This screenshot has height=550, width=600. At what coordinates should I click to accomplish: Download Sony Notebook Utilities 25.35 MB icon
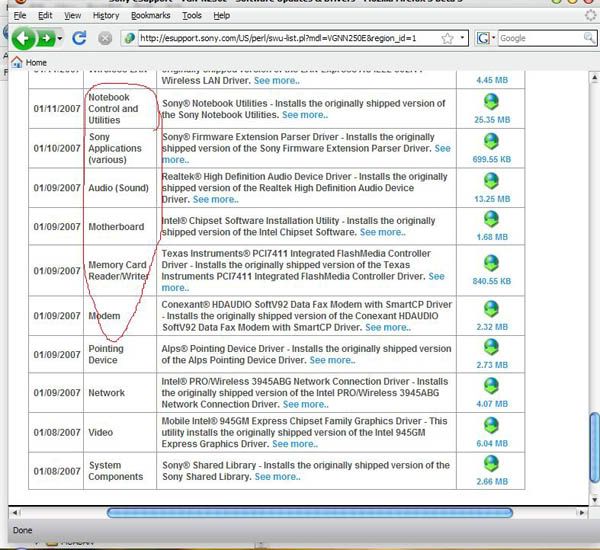[x=491, y=102]
